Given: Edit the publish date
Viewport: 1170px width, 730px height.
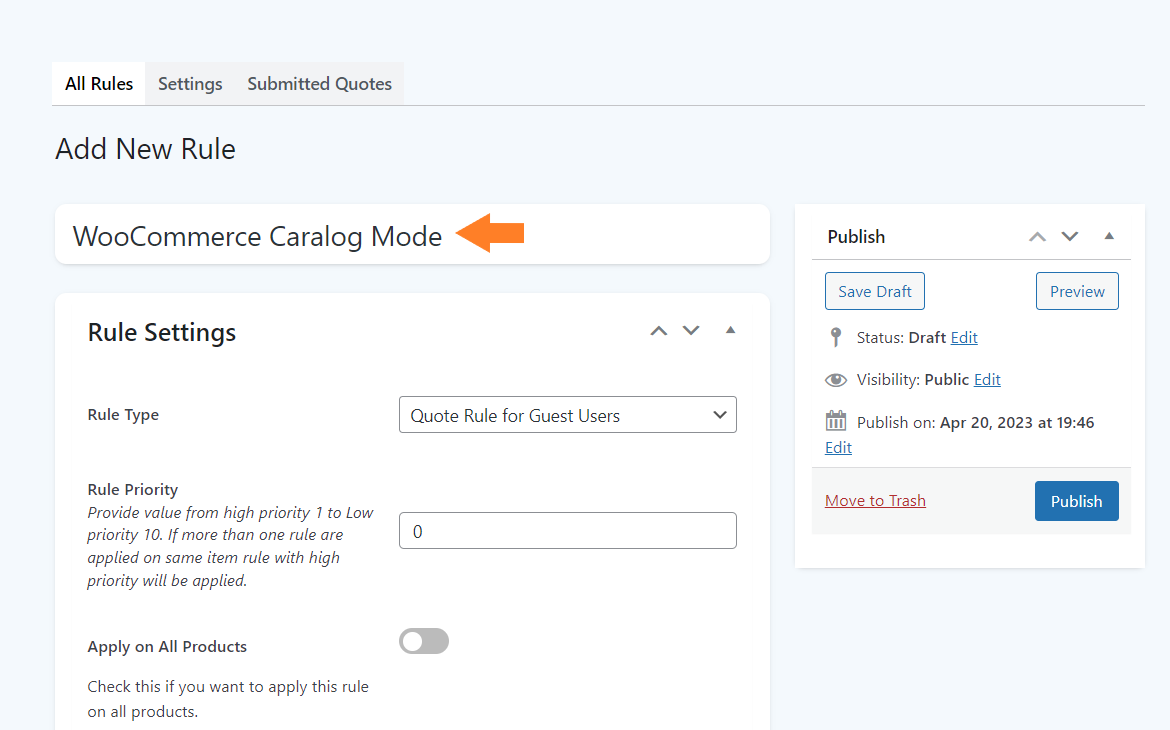Looking at the screenshot, I should coord(838,447).
